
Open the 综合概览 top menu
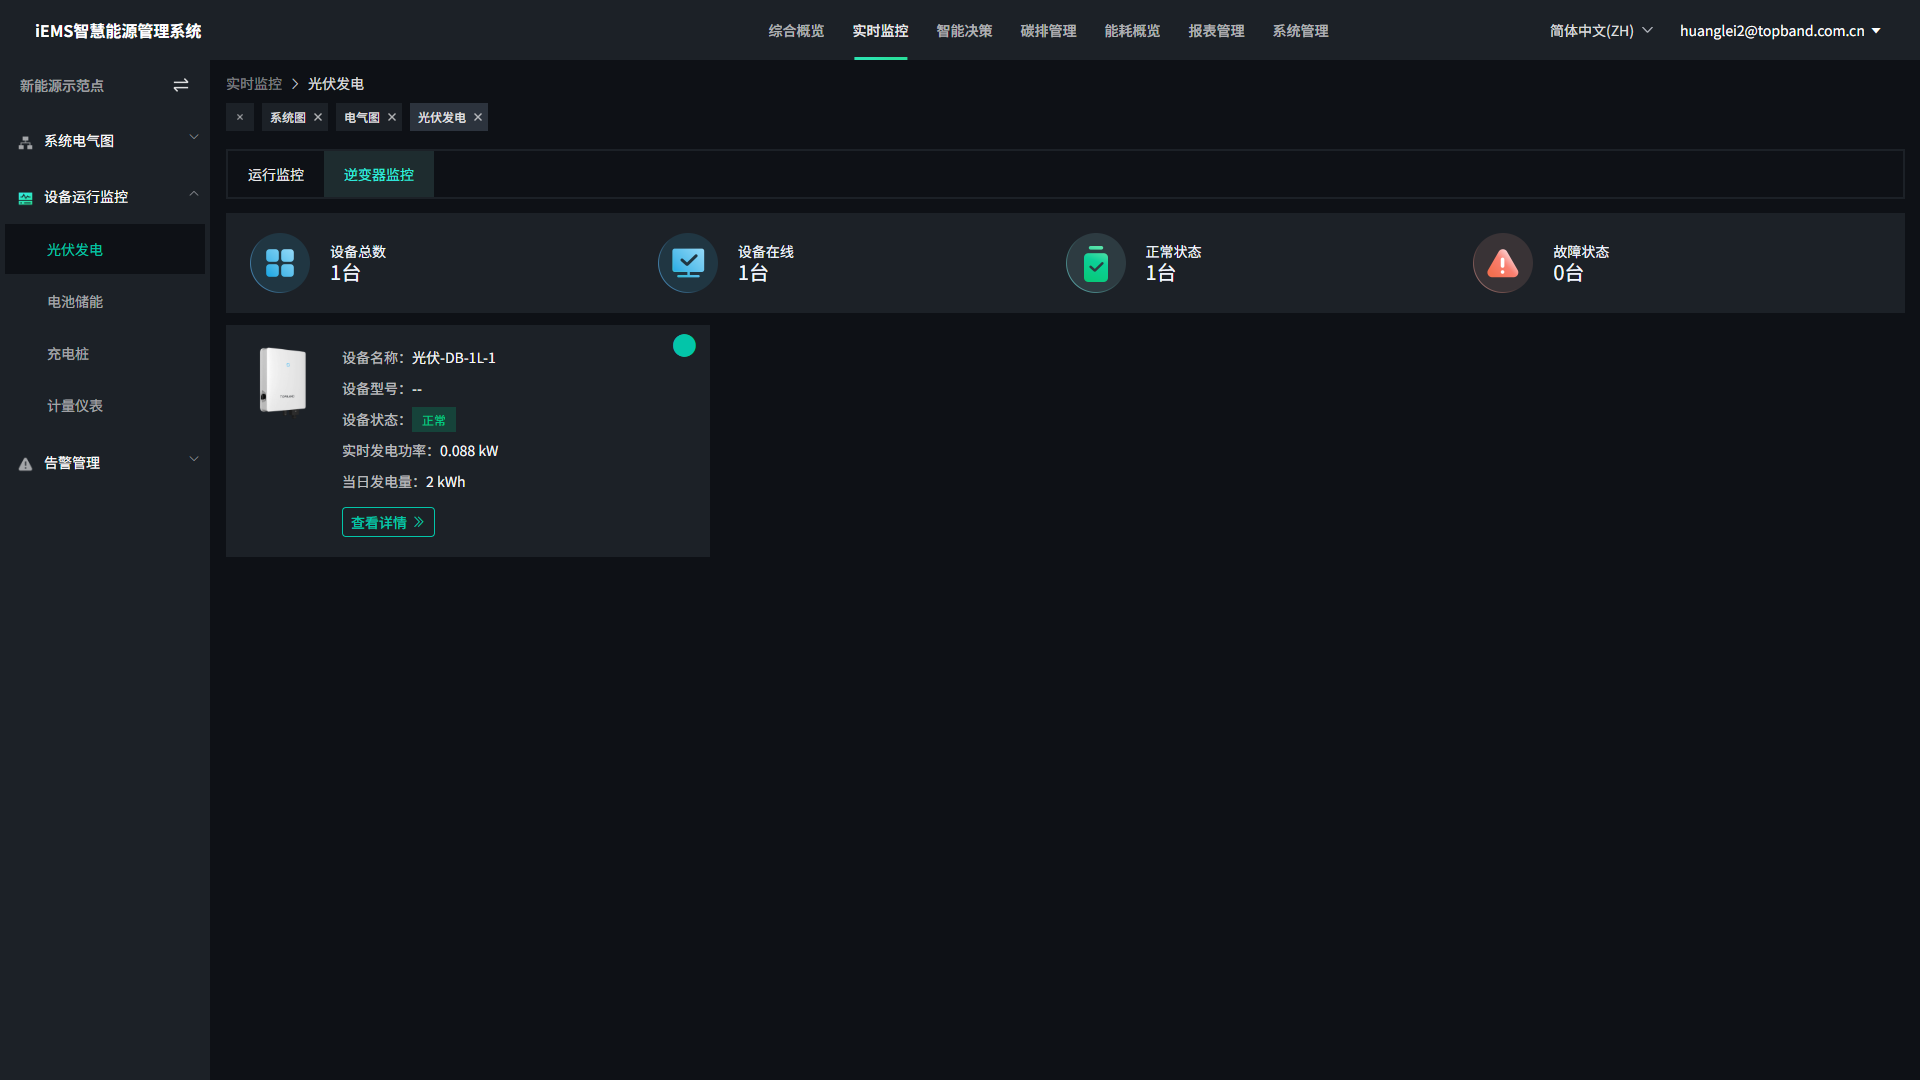click(797, 31)
